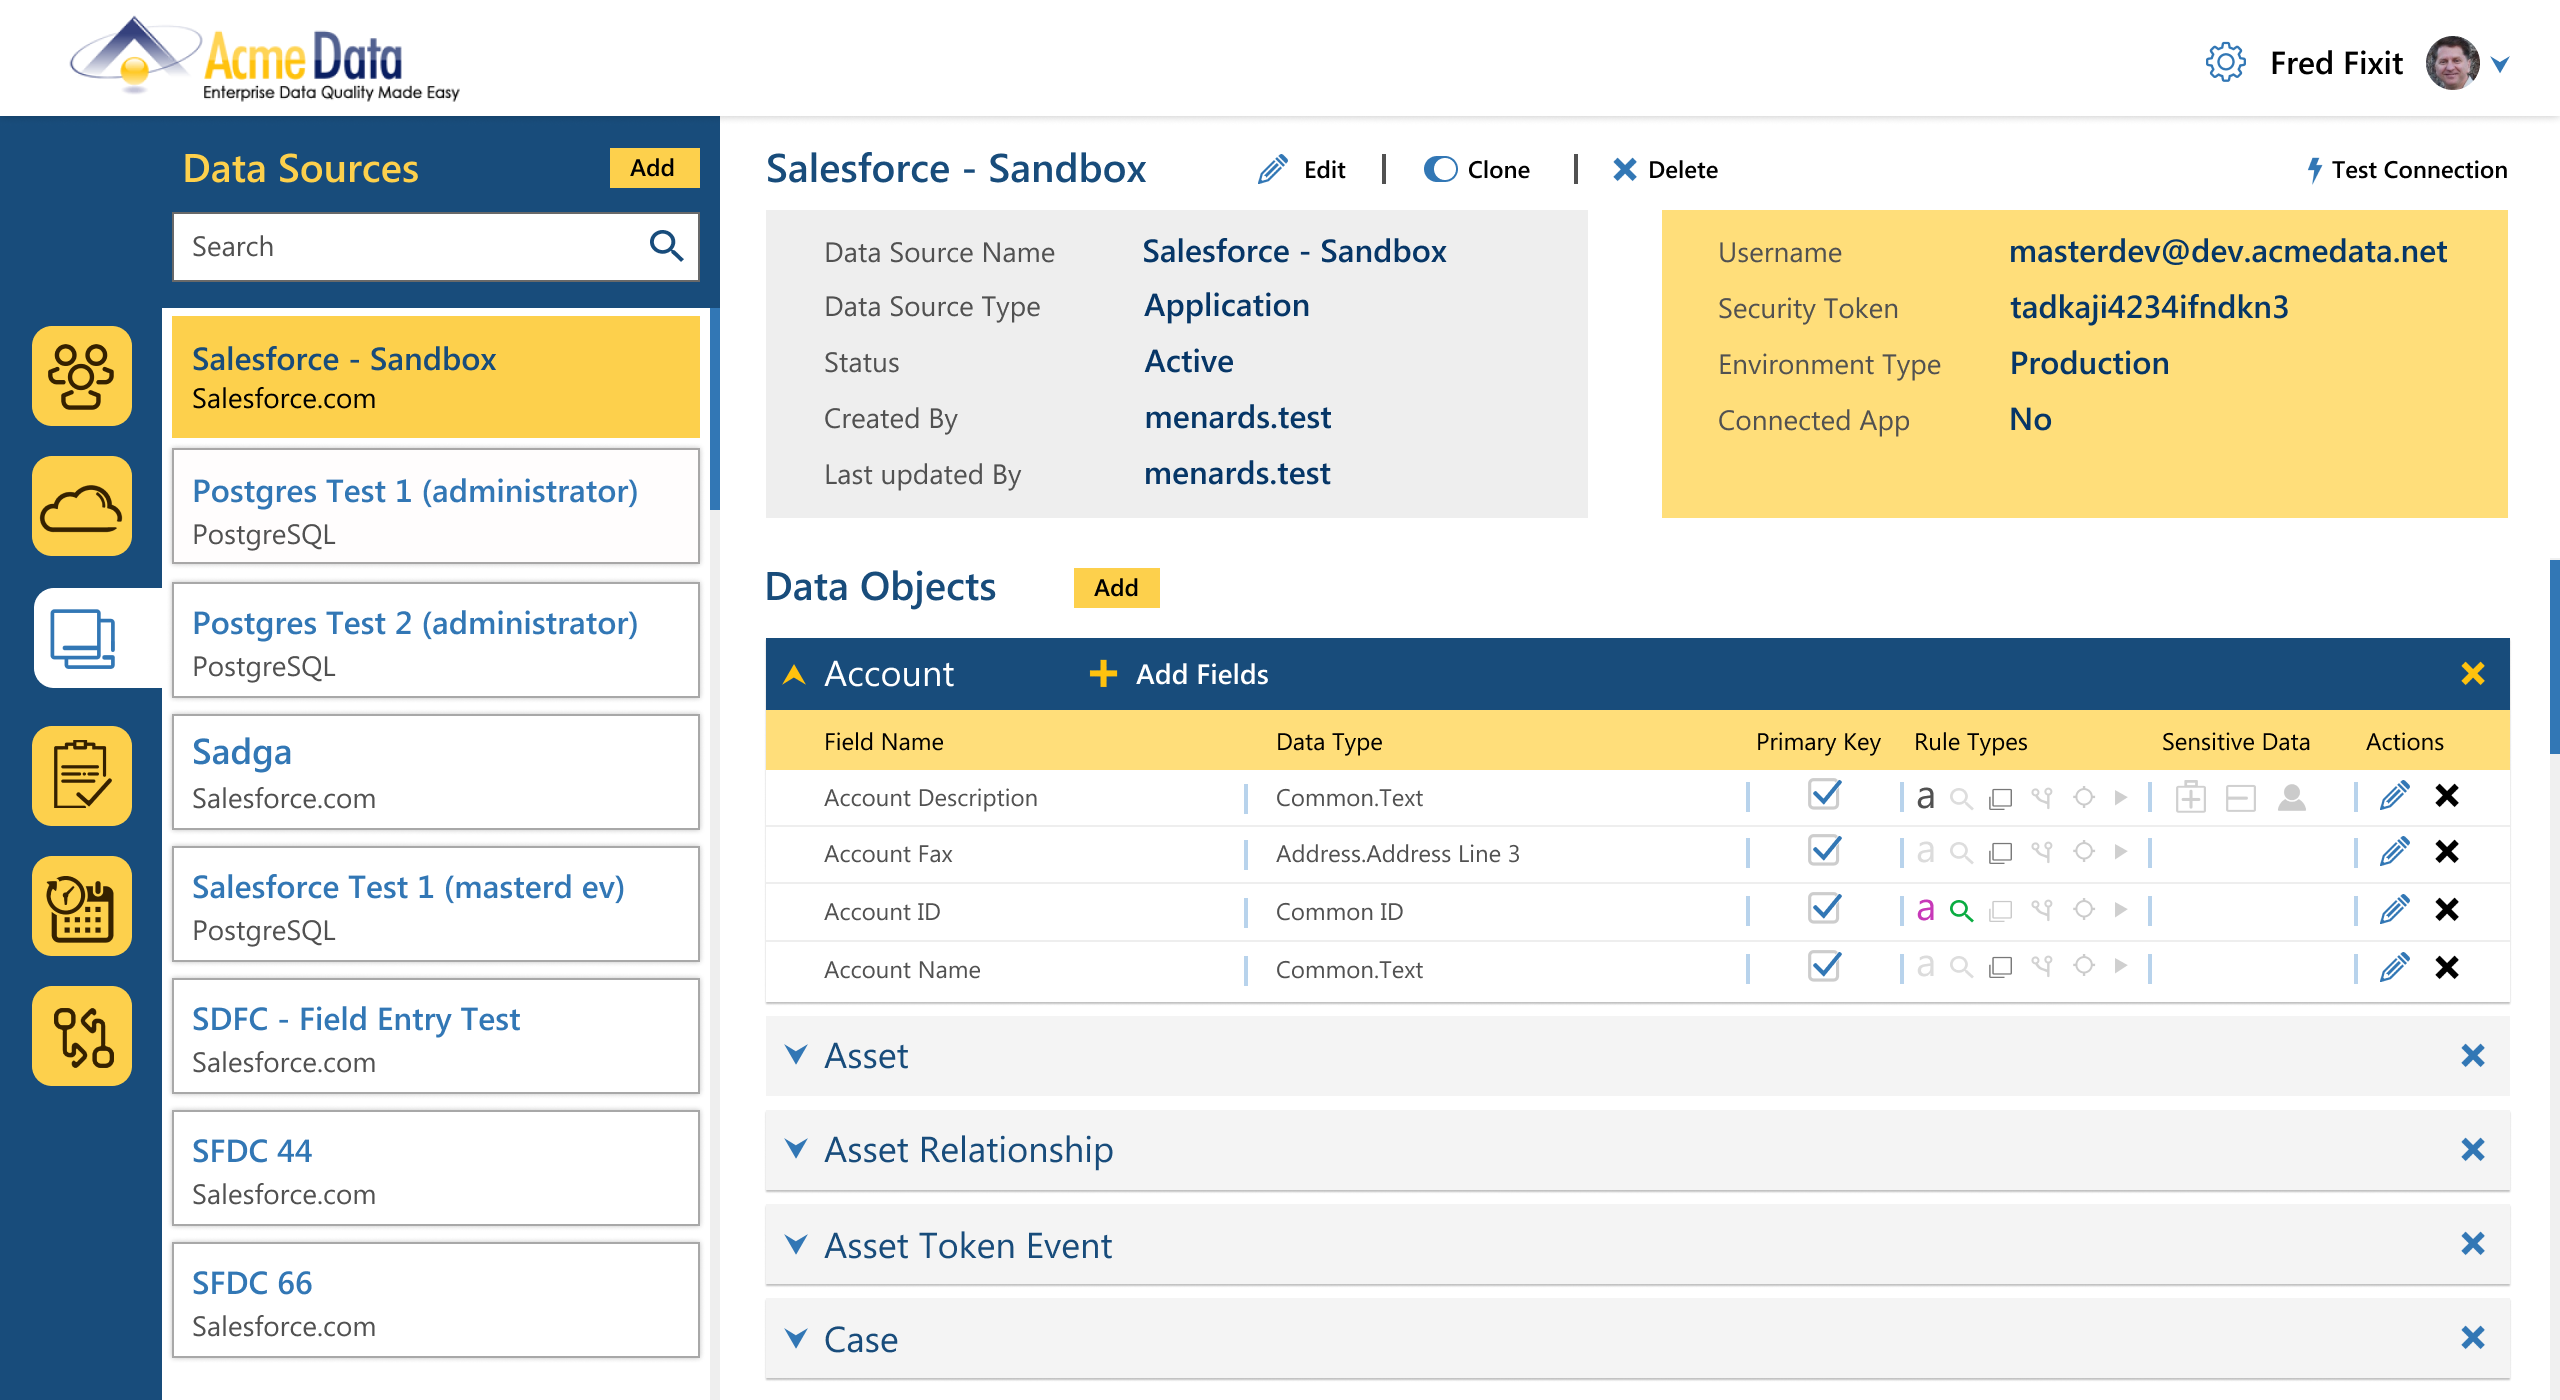The width and height of the screenshot is (2560, 1400).
Task: Open user menu dropdown next to avatar
Action: pos(2500,65)
